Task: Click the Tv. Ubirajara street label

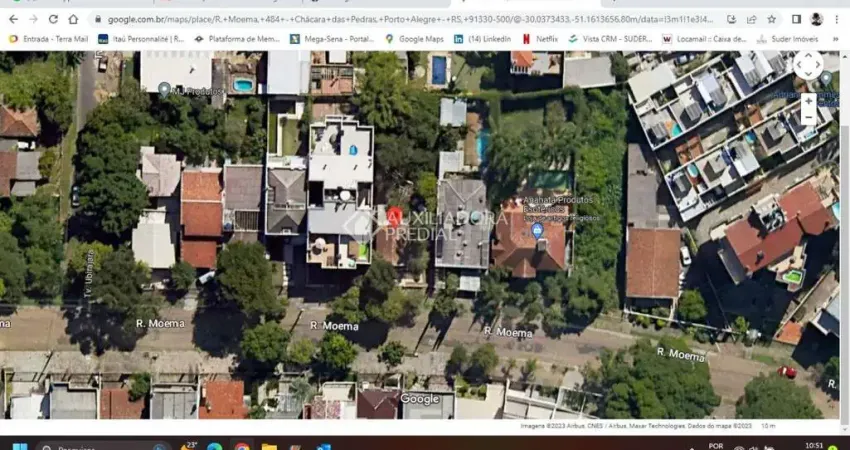Action: pyautogui.click(x=90, y=273)
